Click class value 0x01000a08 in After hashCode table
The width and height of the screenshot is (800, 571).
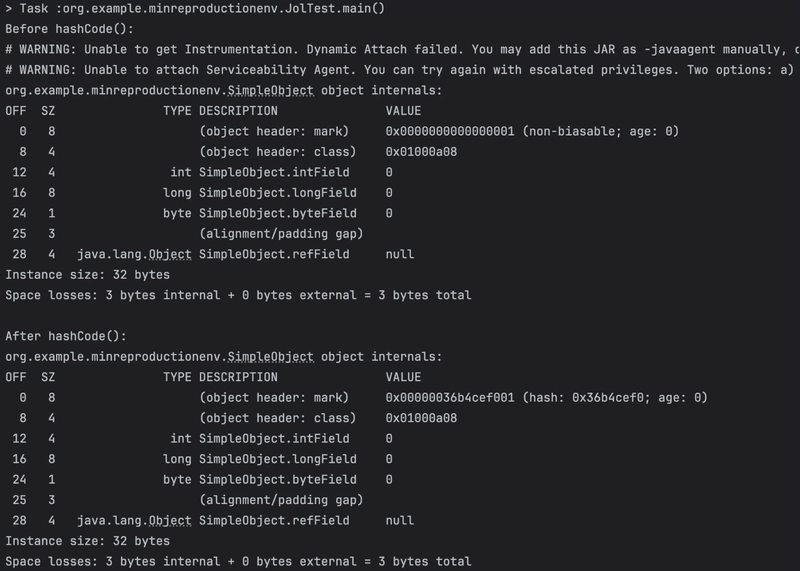point(421,418)
